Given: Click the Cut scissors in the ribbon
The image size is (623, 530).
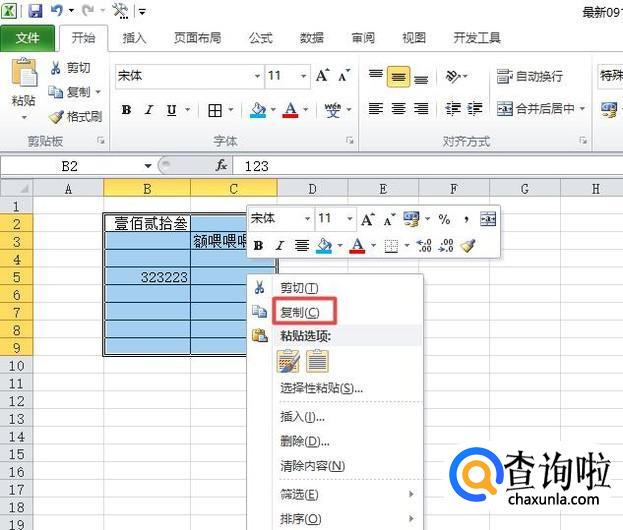Looking at the screenshot, I should pos(55,68).
